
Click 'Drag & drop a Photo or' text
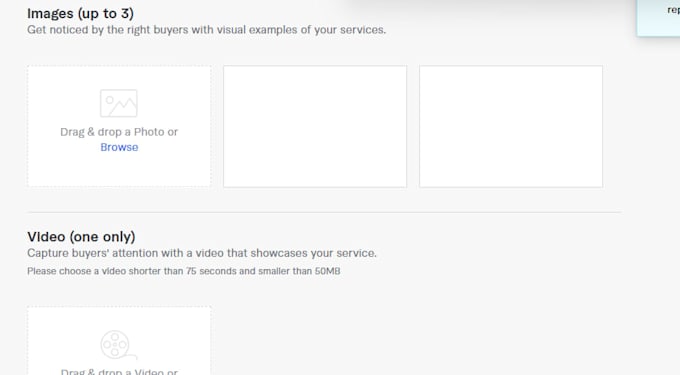[119, 132]
